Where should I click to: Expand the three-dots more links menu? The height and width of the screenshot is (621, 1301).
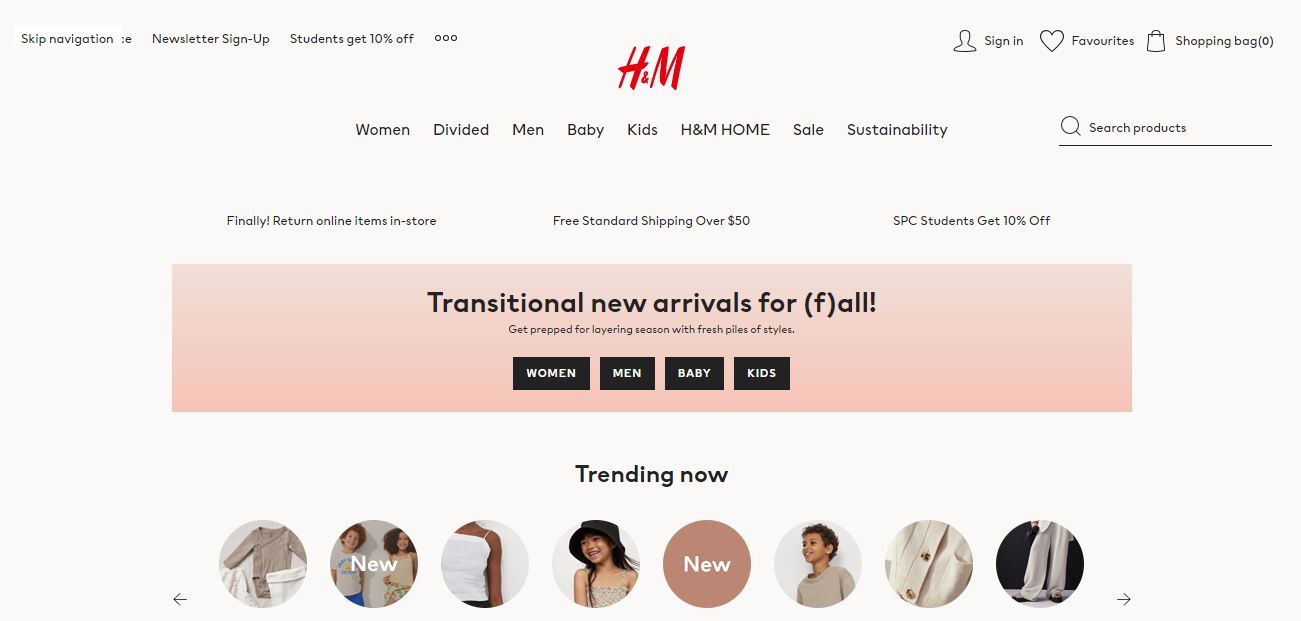point(446,38)
